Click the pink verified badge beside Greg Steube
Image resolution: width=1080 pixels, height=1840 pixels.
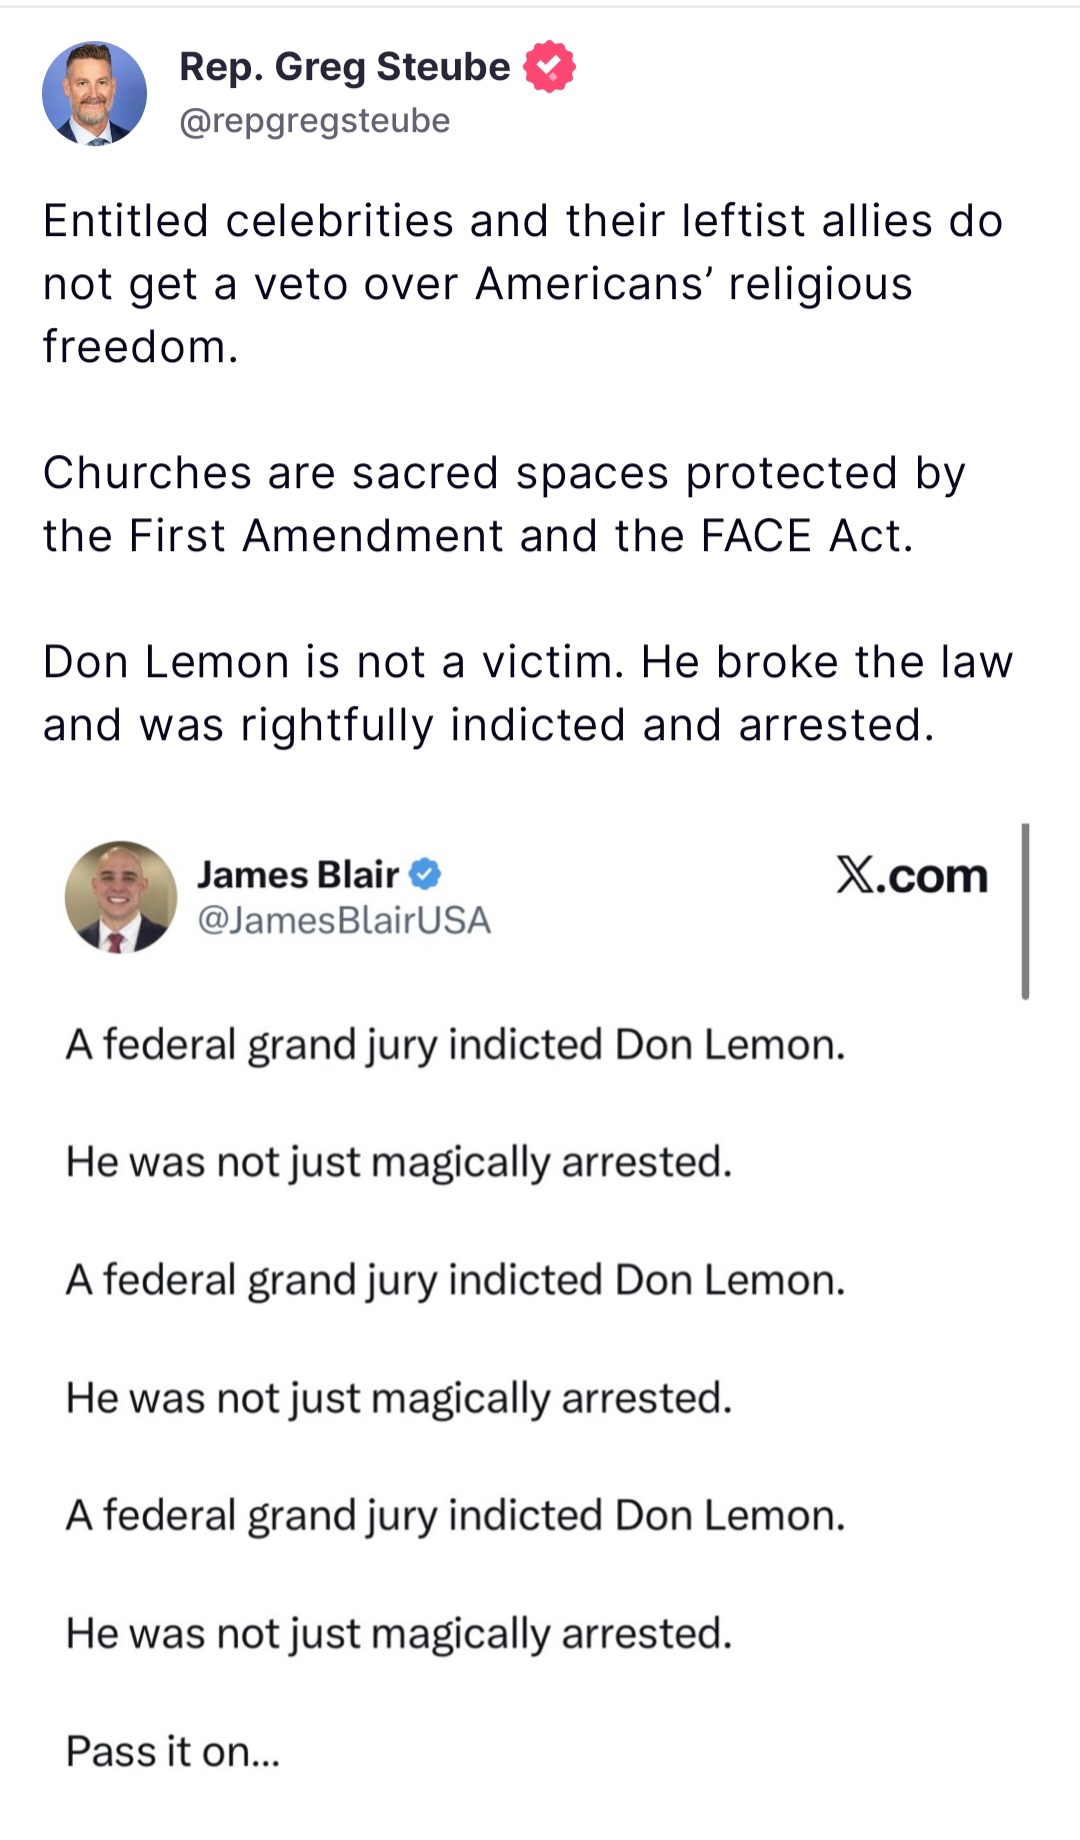pos(549,67)
